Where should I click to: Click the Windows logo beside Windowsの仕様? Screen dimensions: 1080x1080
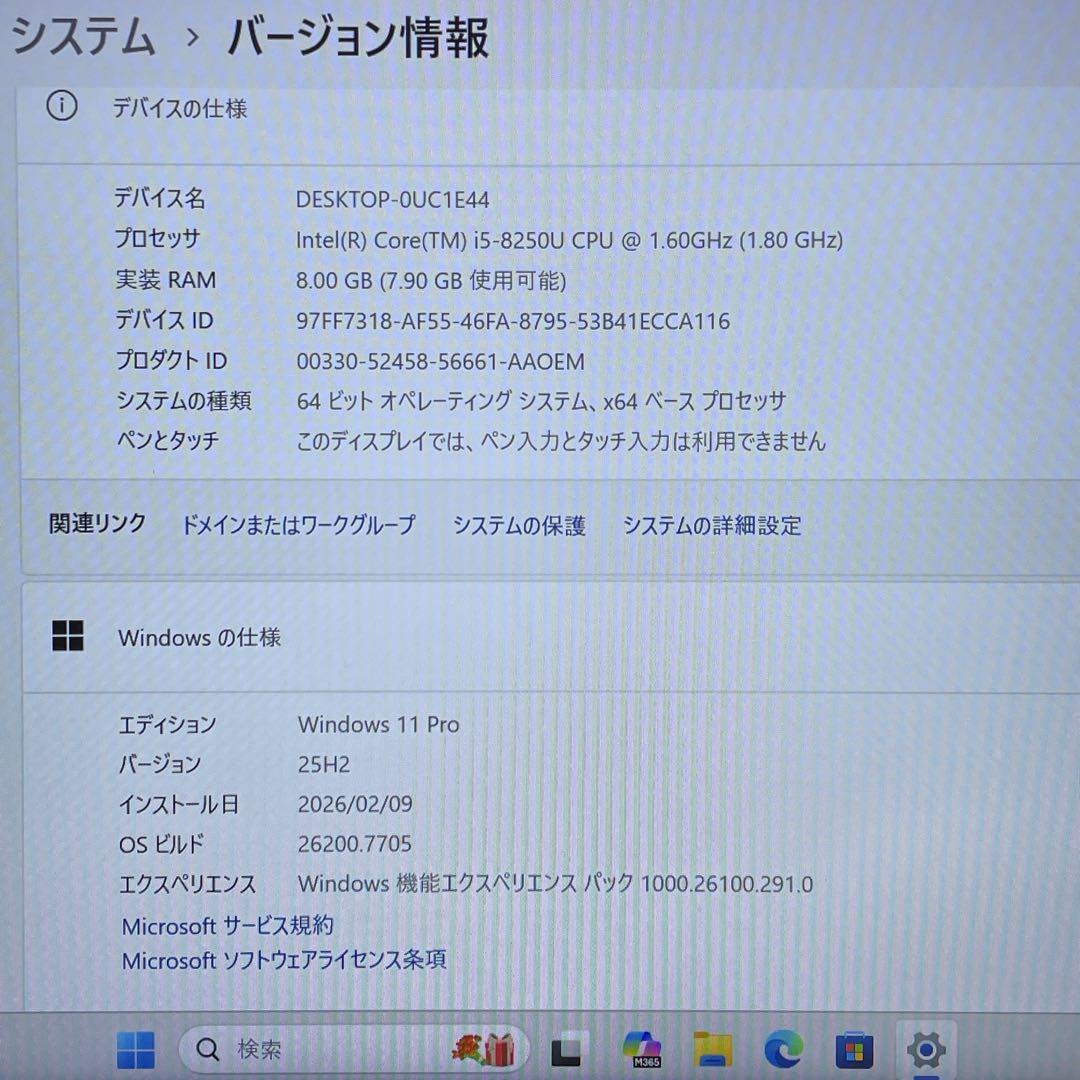click(x=70, y=636)
